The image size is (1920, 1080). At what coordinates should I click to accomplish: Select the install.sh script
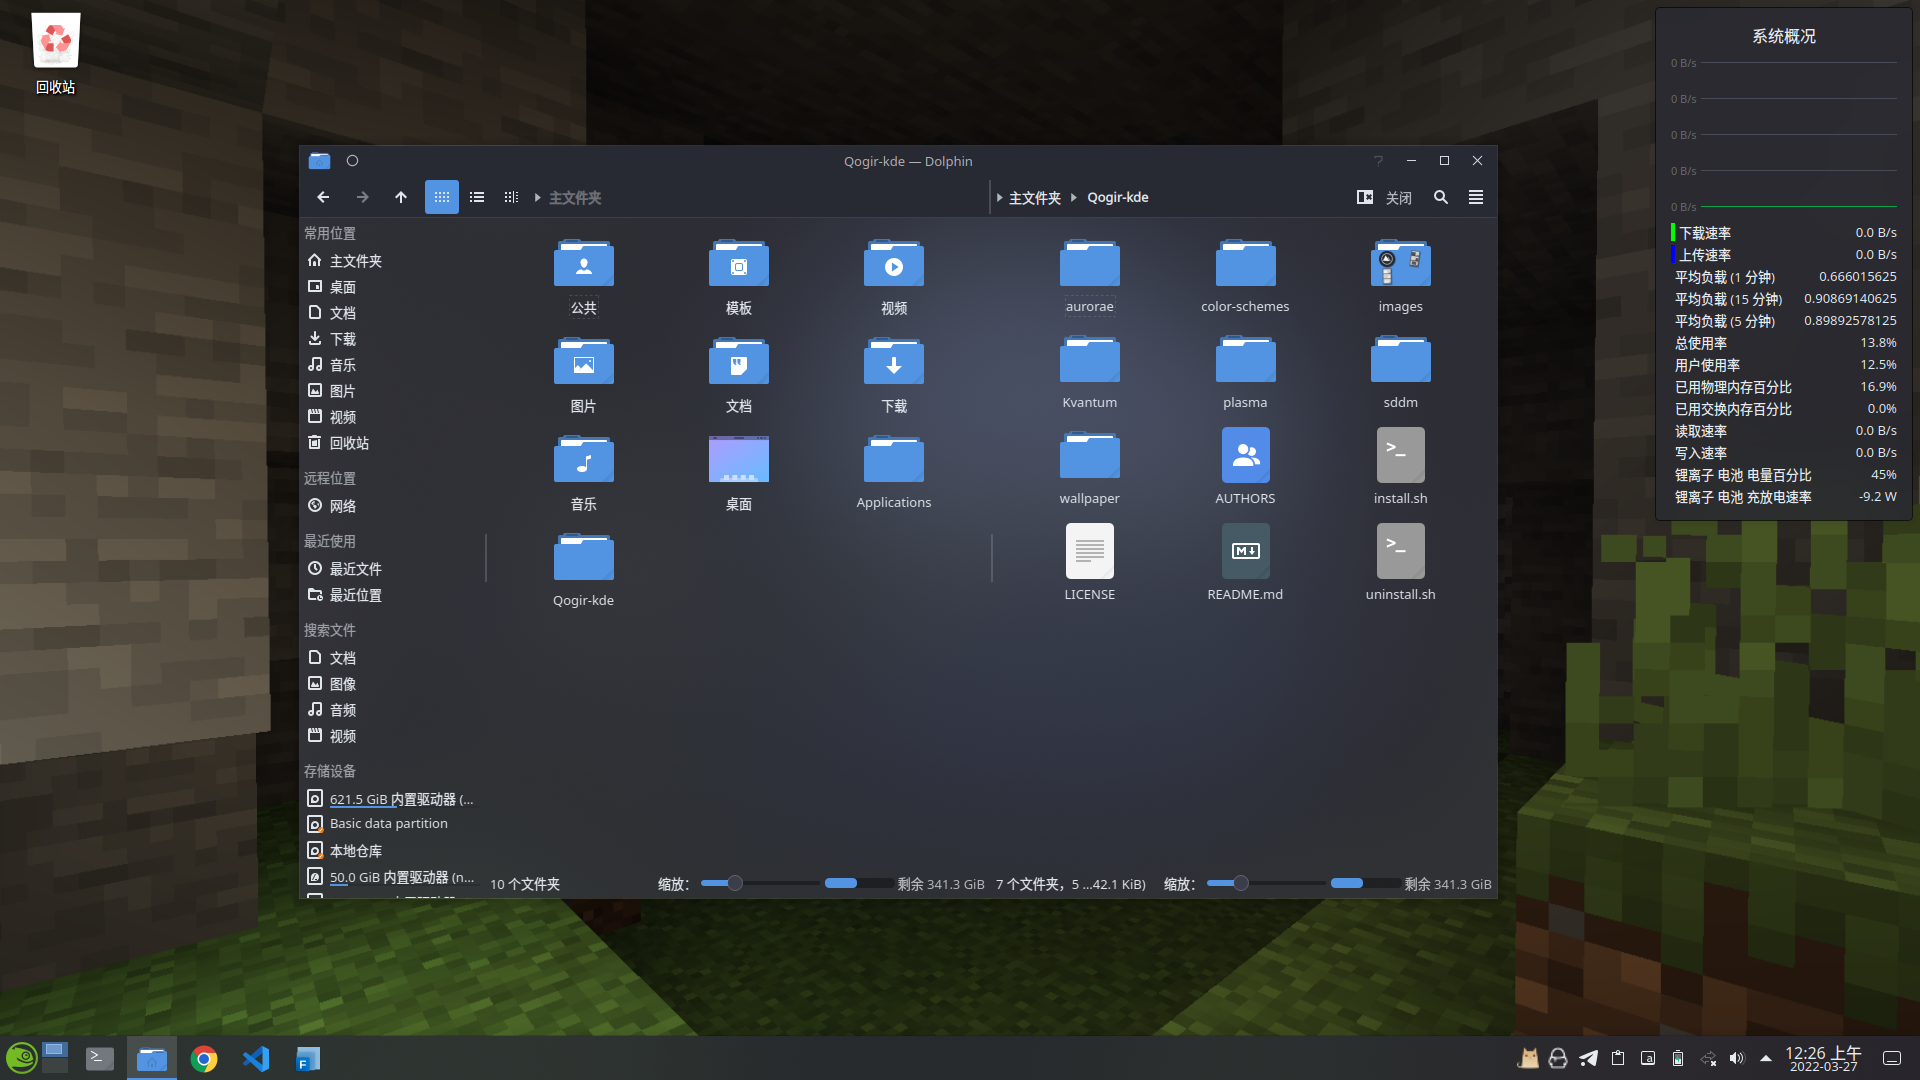click(1401, 455)
